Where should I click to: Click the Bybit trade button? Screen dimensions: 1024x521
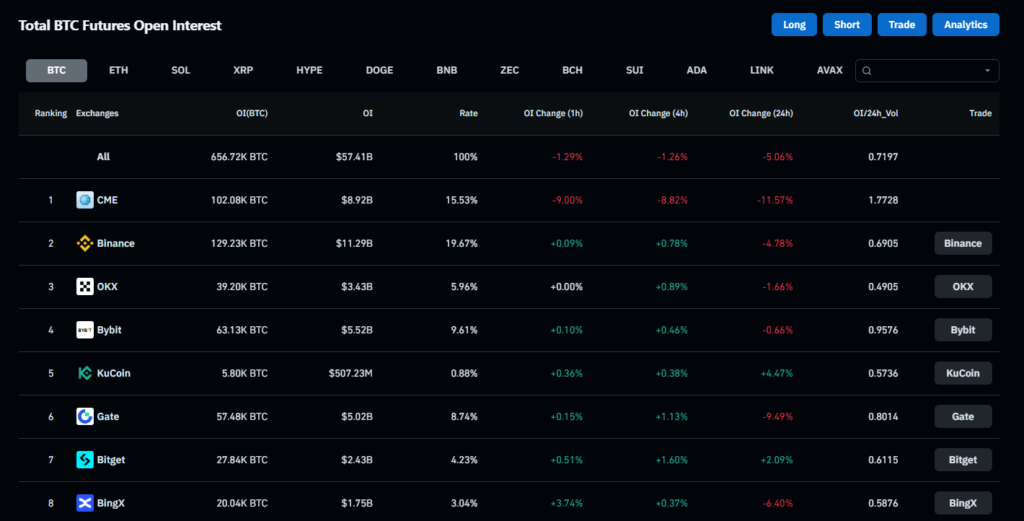(x=963, y=330)
